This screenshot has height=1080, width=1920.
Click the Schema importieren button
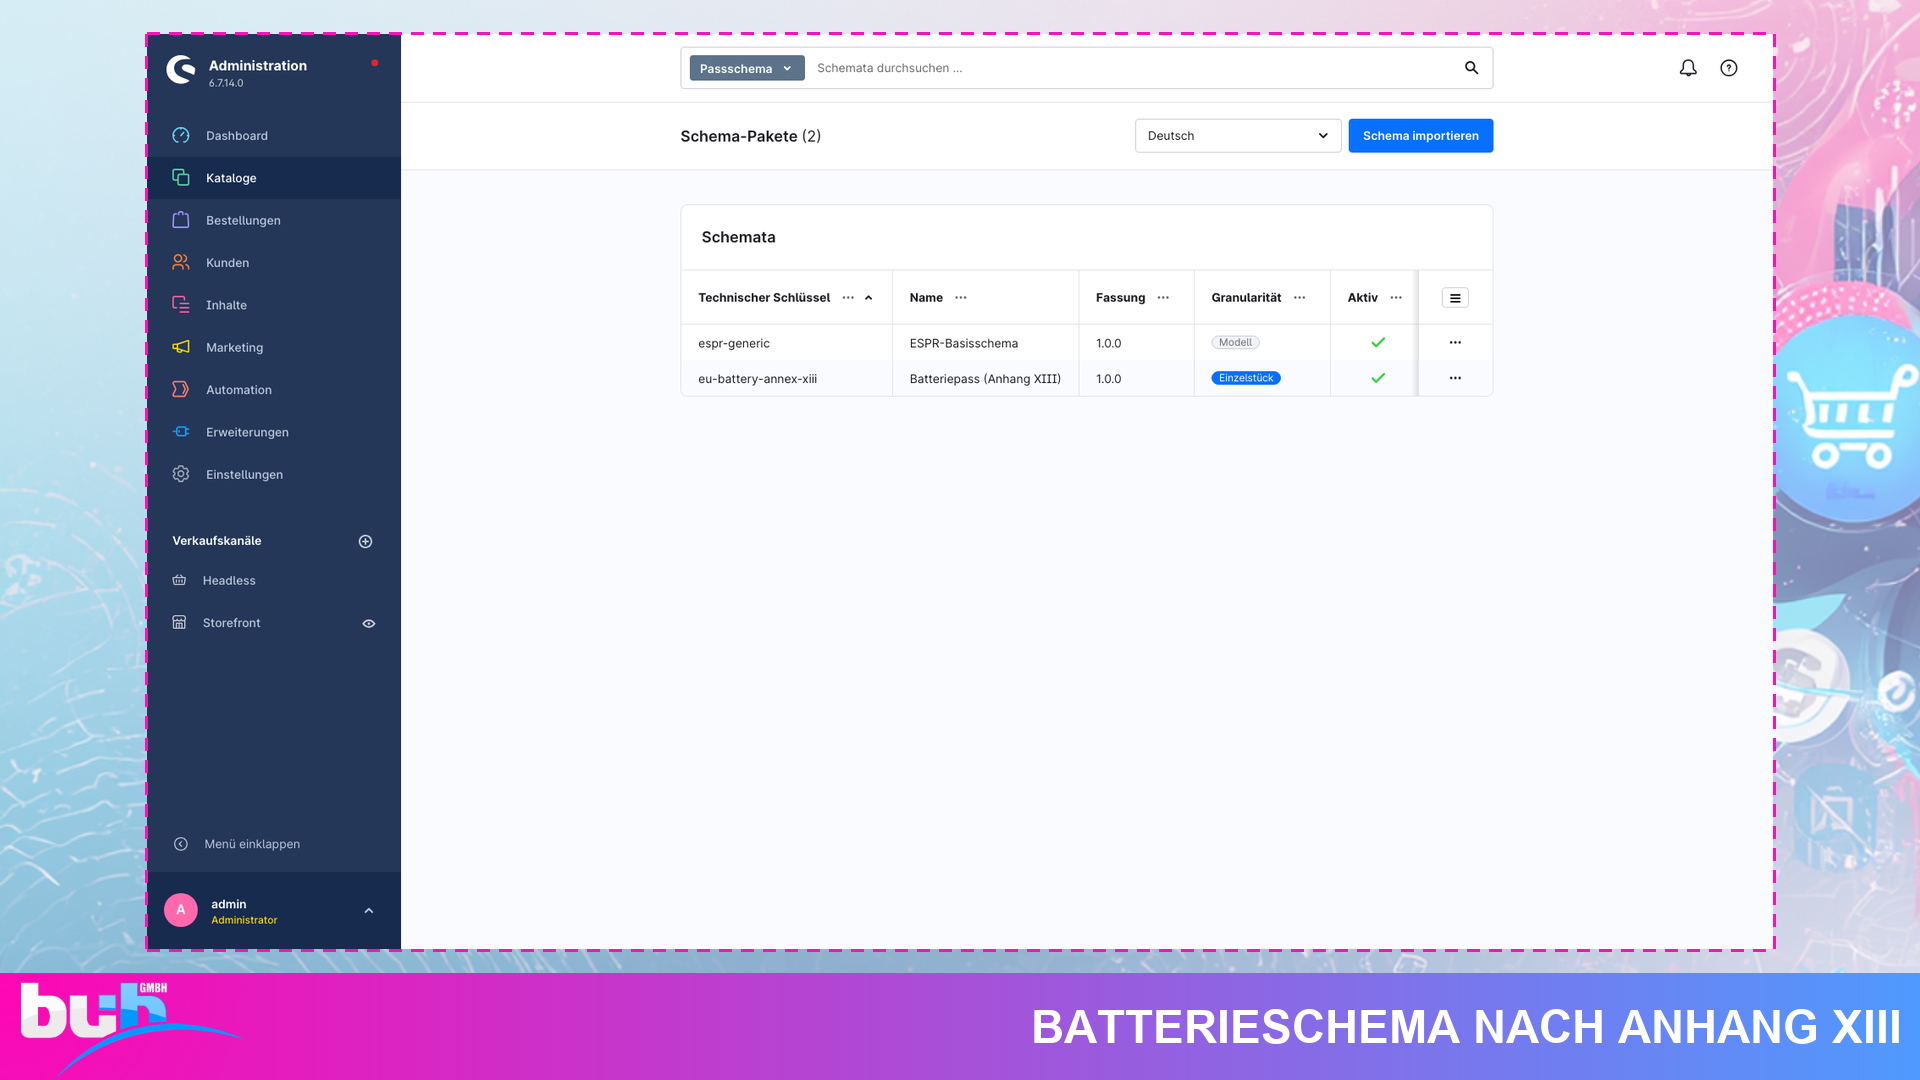(x=1420, y=136)
